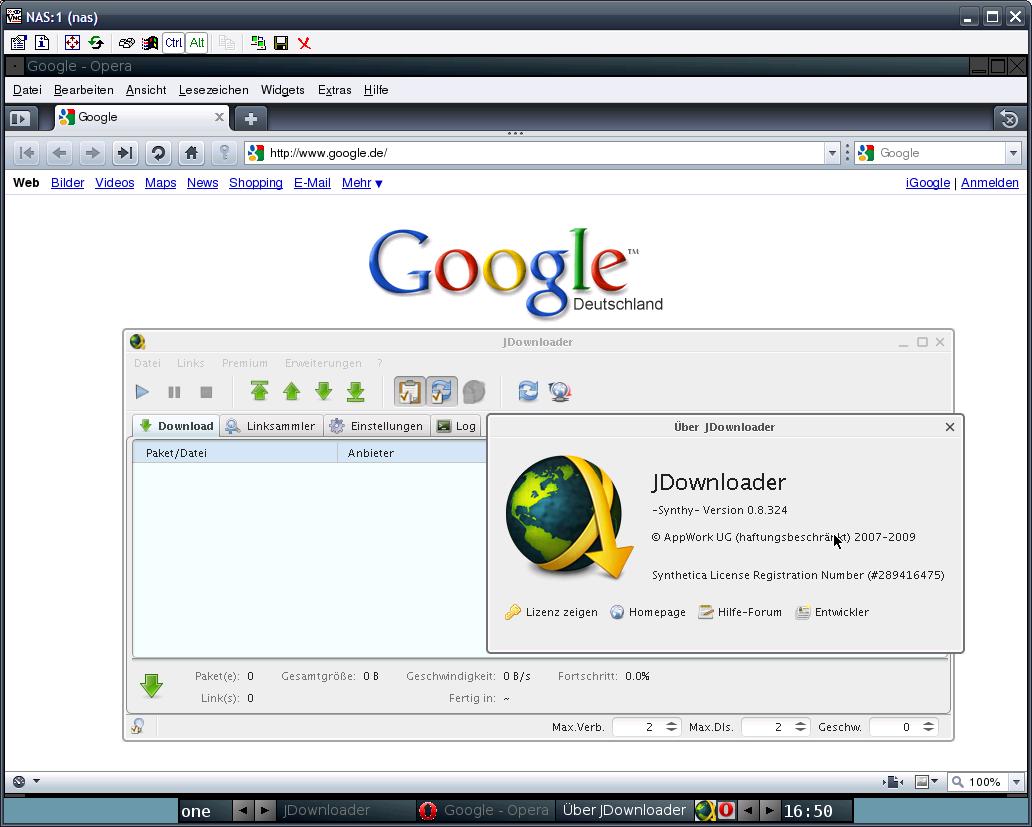This screenshot has width=1032, height=827.
Task: Toggle Opera side panel button
Action: pos(20,118)
